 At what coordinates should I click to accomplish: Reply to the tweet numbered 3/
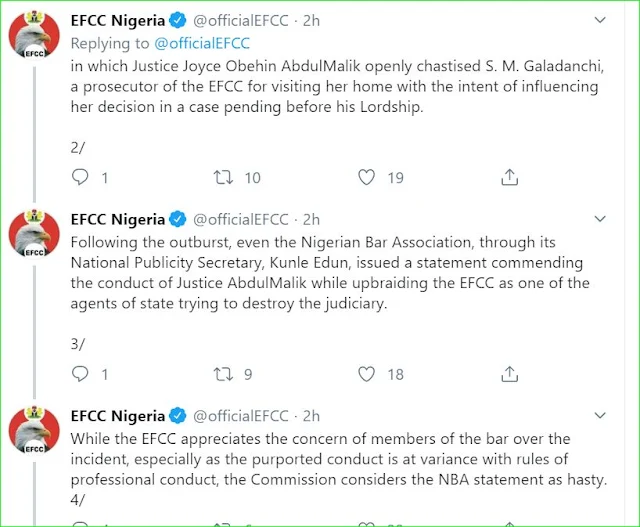point(80,374)
